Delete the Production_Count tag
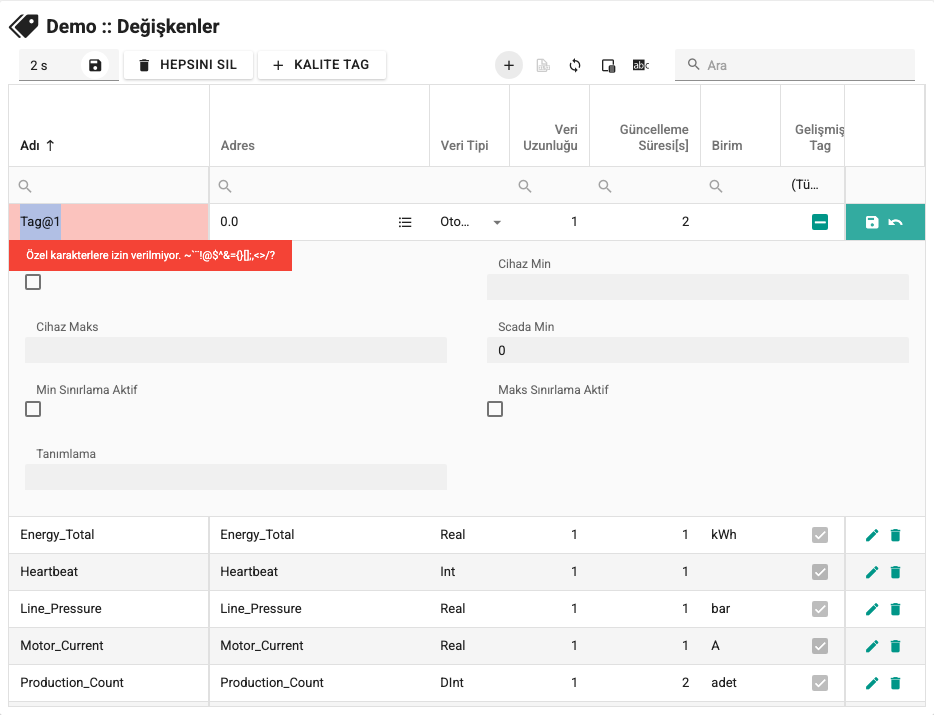Viewport: 934px width, 715px height. [895, 683]
